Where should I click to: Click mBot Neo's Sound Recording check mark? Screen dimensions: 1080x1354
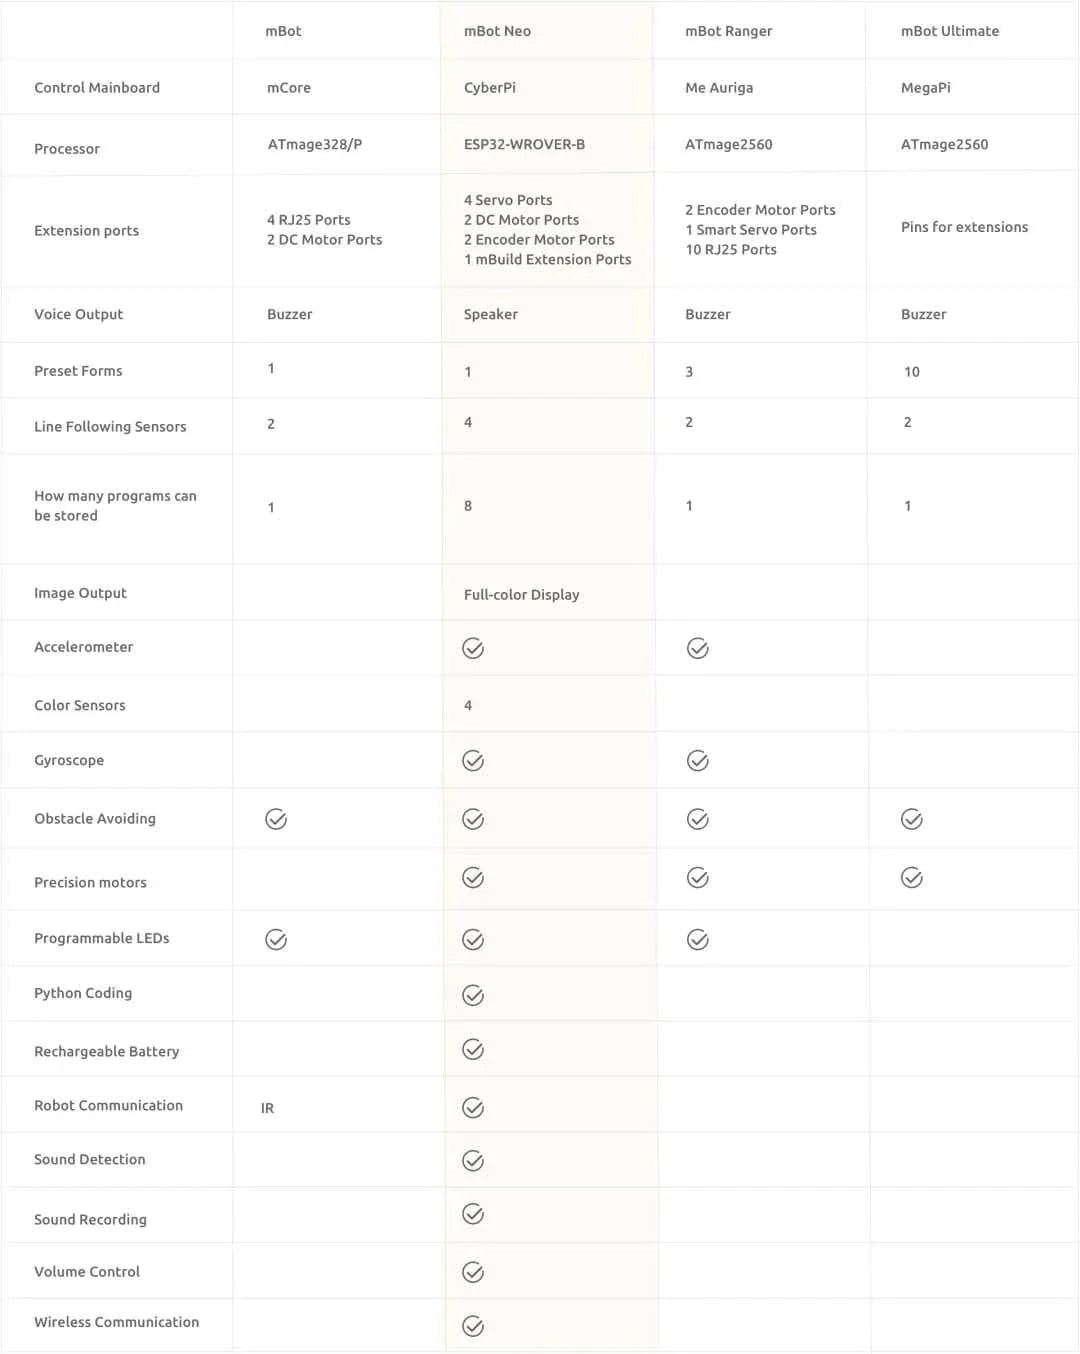click(x=473, y=1214)
